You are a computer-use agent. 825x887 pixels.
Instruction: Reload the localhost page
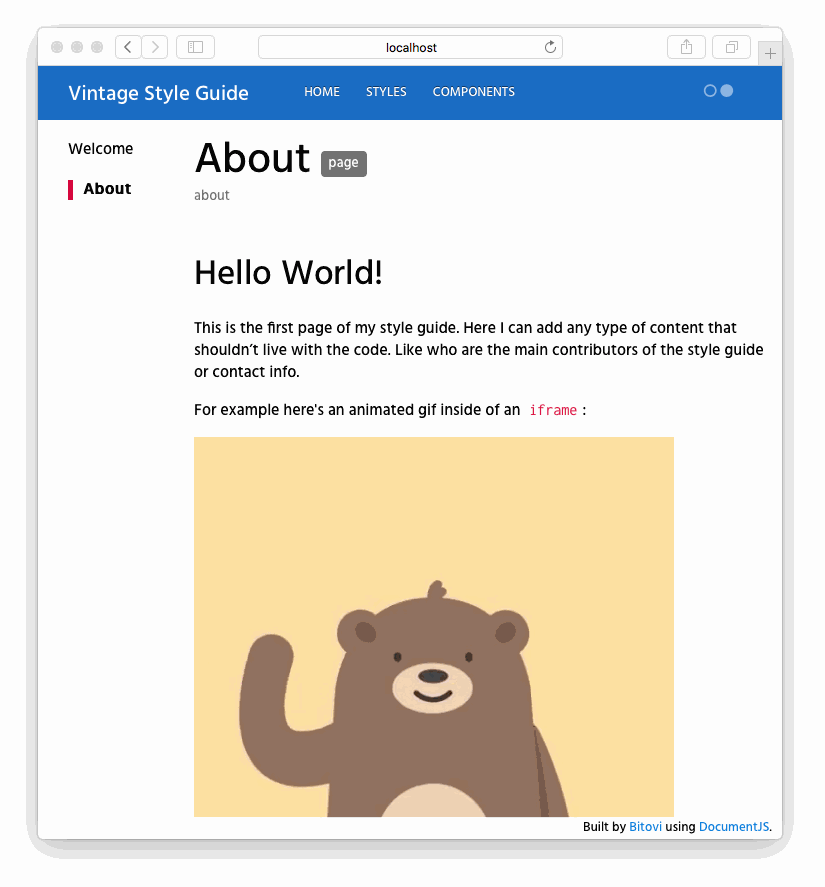[x=550, y=47]
